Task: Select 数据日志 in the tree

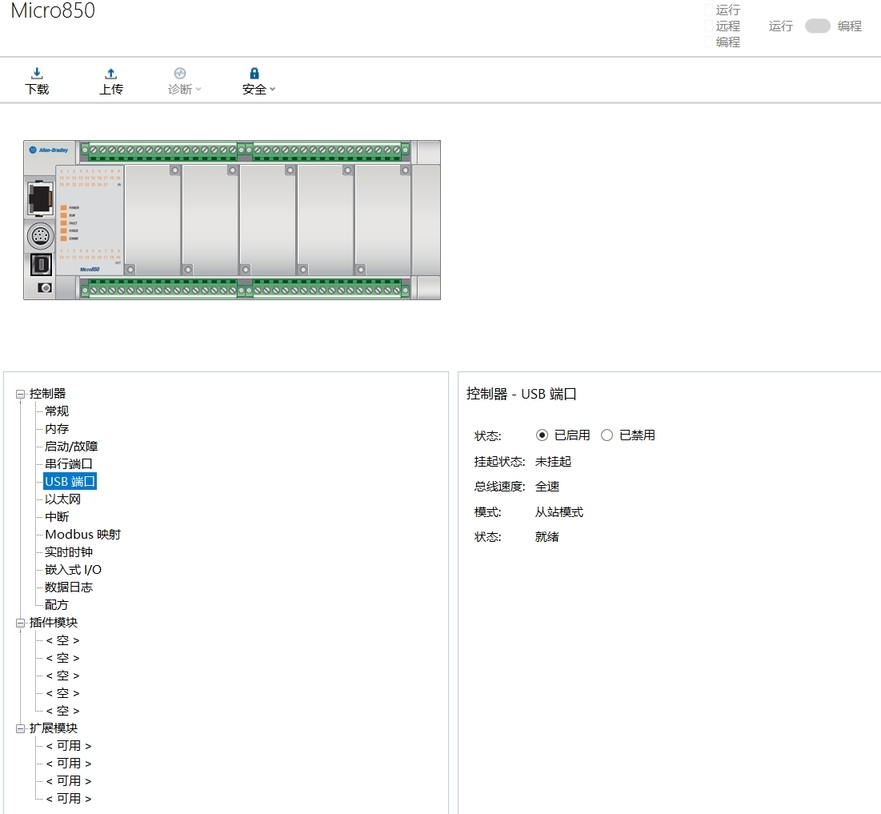Action: (x=69, y=587)
